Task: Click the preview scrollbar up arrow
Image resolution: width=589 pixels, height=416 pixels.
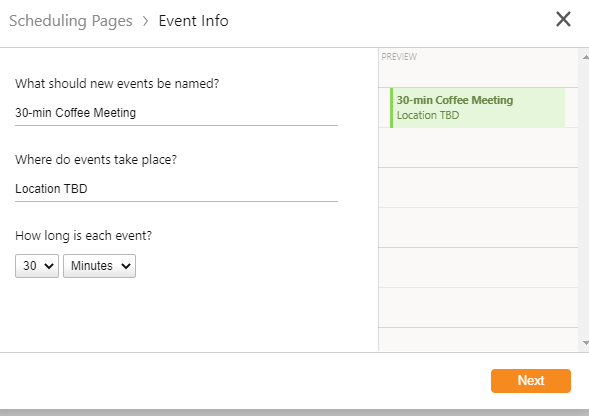Action: (x=586, y=57)
